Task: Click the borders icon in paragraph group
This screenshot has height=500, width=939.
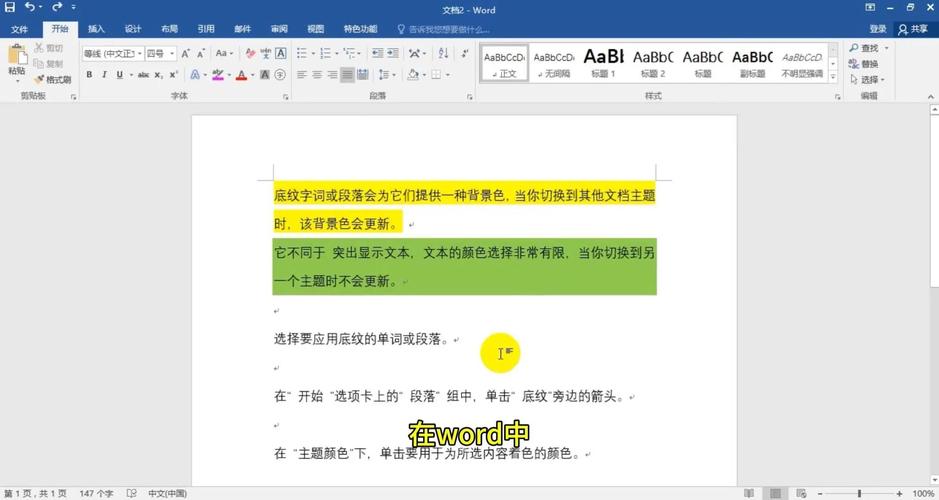Action: pos(436,75)
